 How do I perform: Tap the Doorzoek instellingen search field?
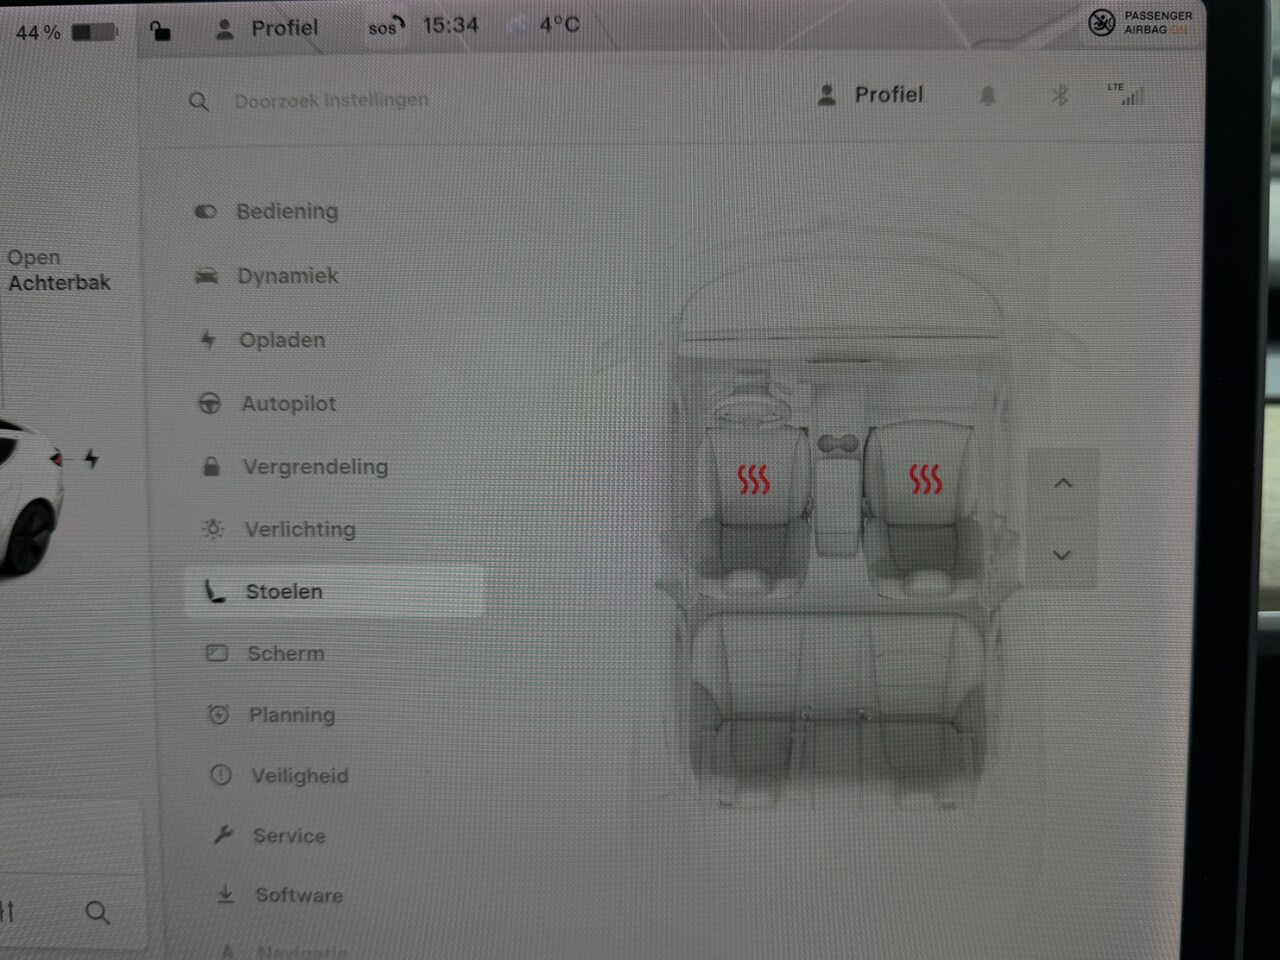[x=330, y=101]
